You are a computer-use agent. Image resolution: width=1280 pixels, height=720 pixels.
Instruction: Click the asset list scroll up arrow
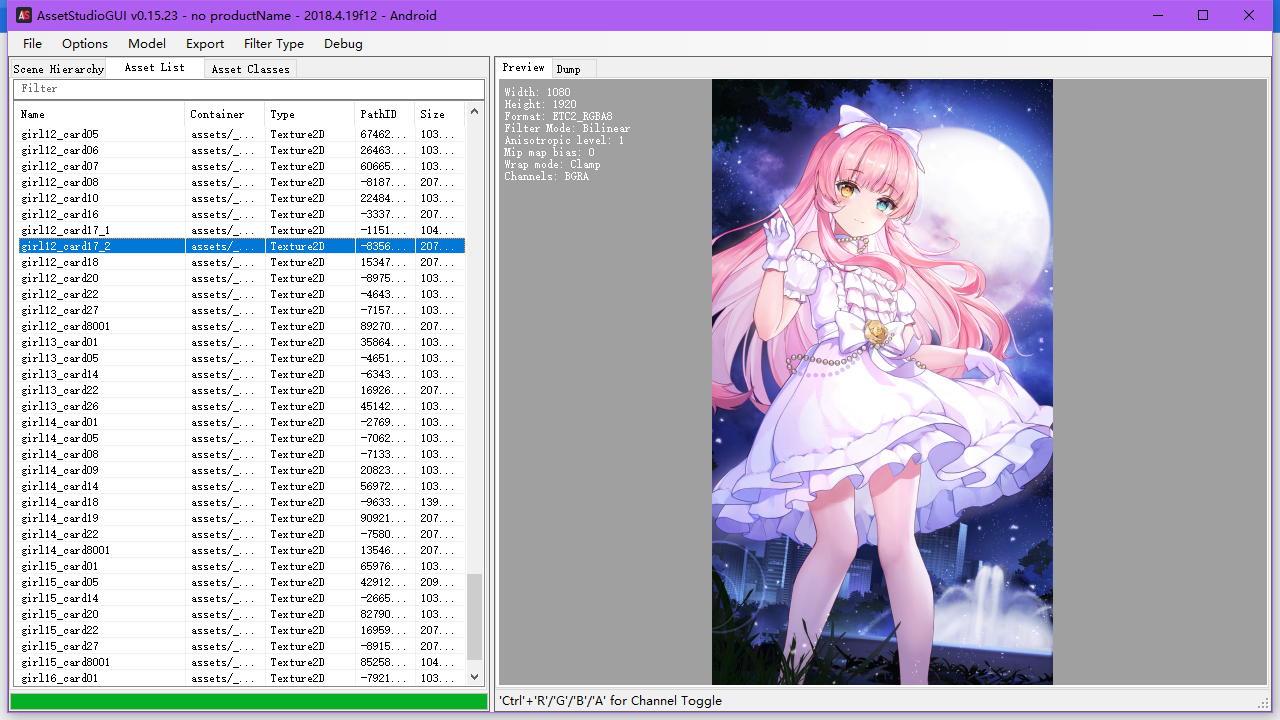(475, 111)
